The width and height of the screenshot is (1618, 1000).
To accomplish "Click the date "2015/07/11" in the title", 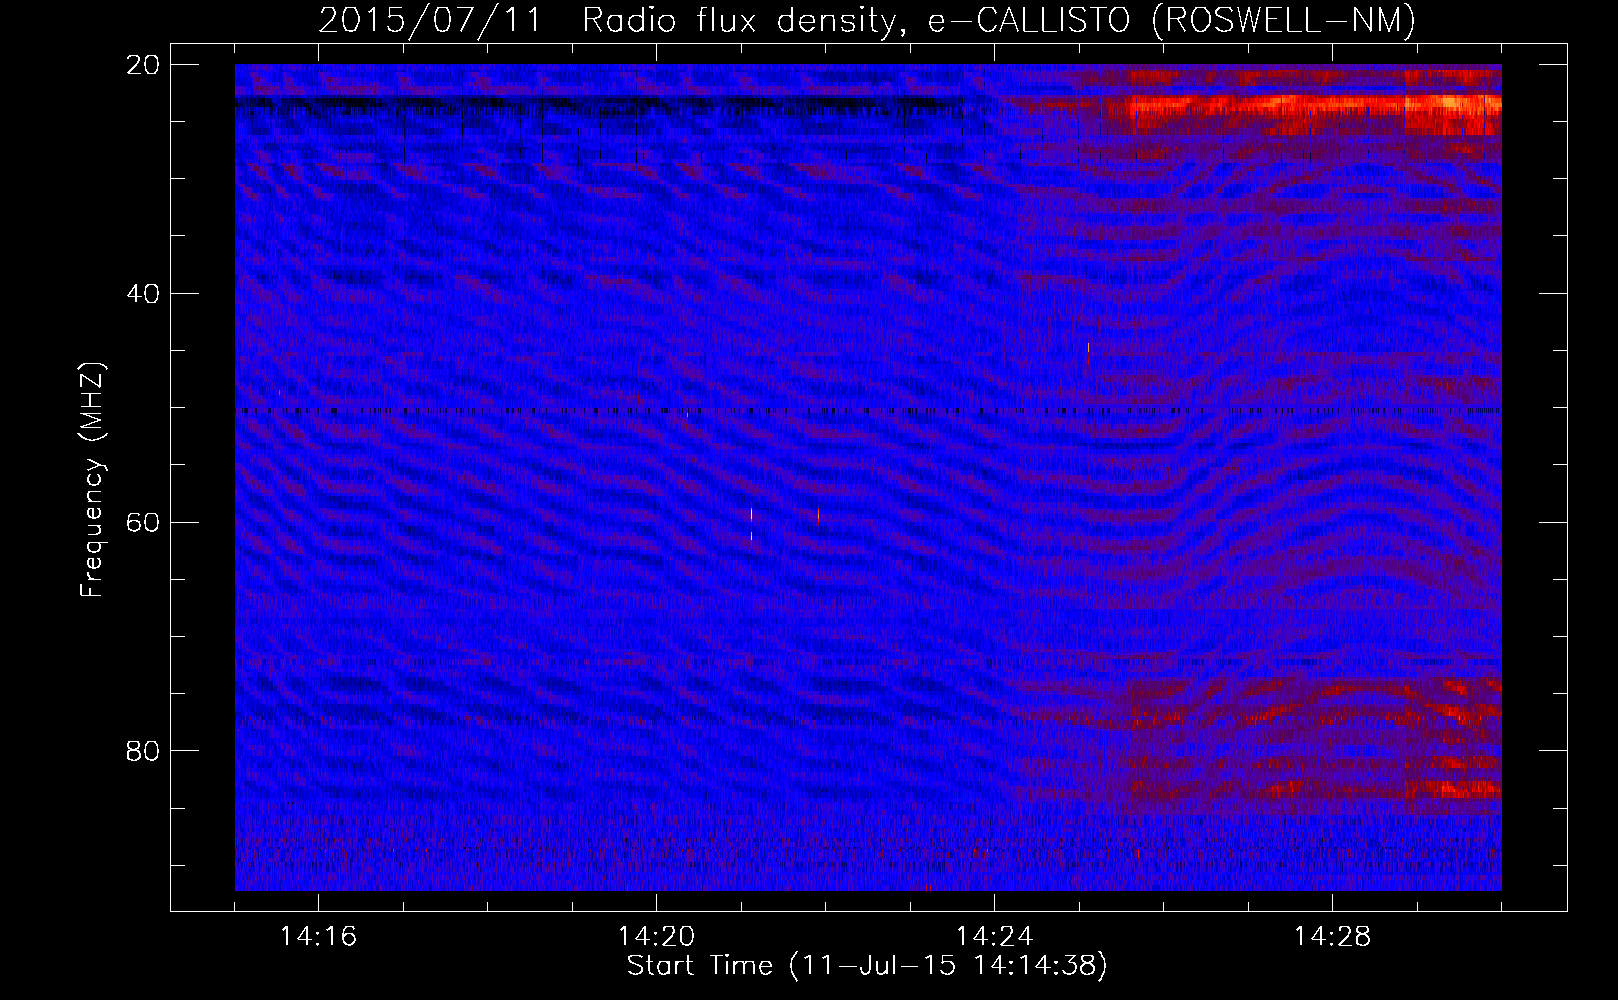I will (x=431, y=20).
